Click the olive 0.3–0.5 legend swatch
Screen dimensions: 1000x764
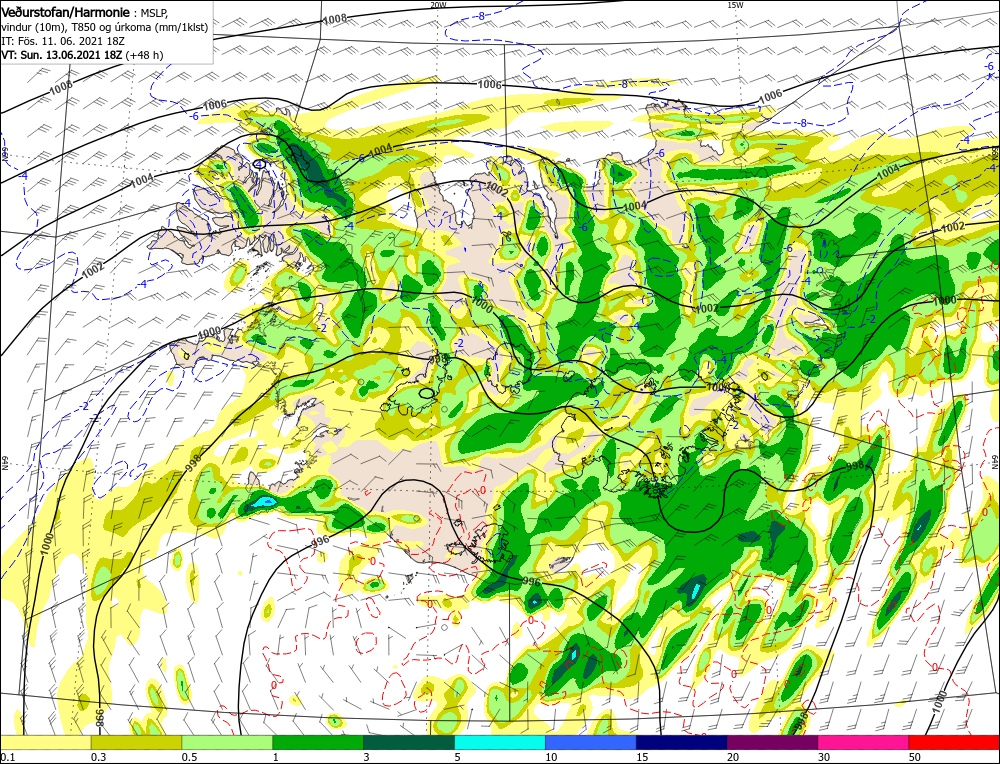[136, 742]
